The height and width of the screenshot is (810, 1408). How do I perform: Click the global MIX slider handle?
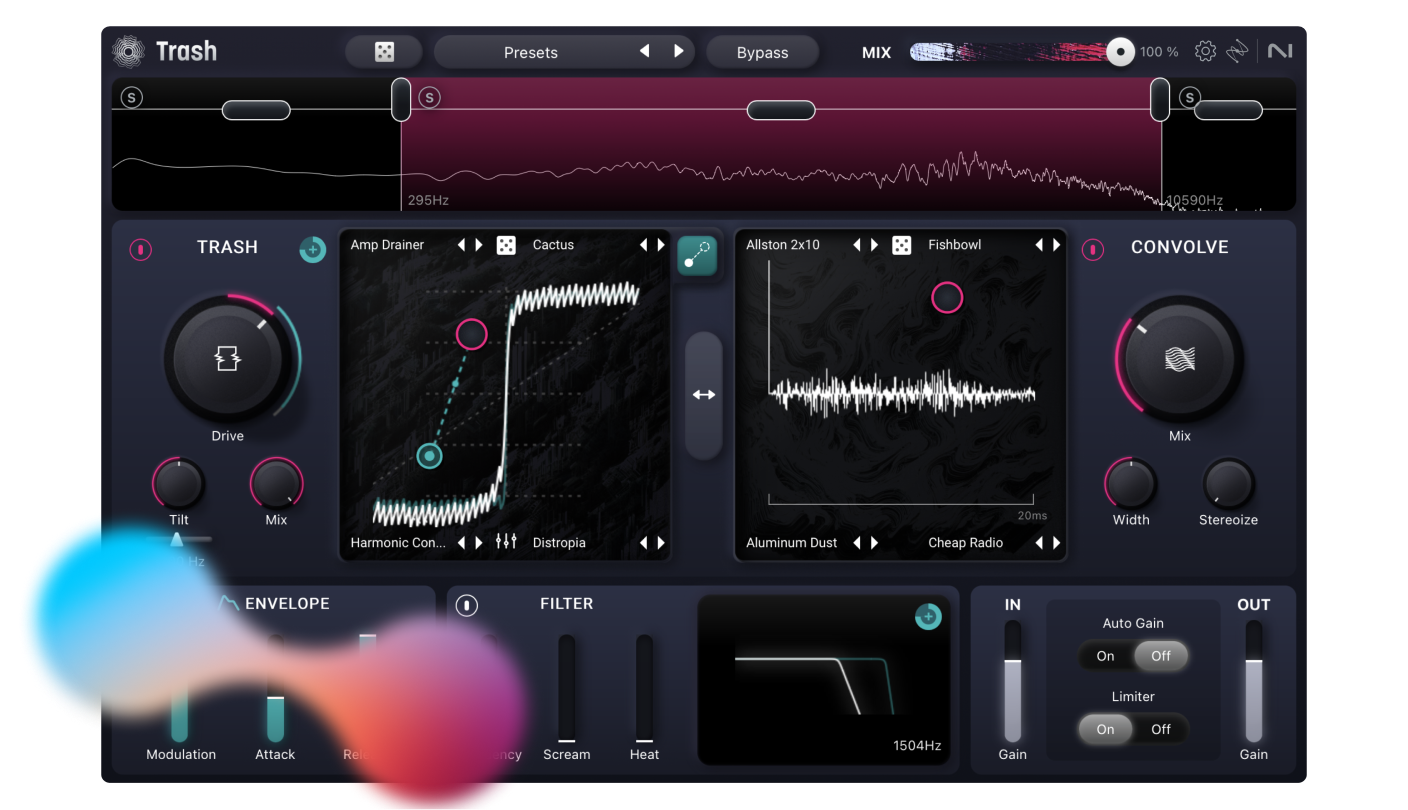point(1120,52)
